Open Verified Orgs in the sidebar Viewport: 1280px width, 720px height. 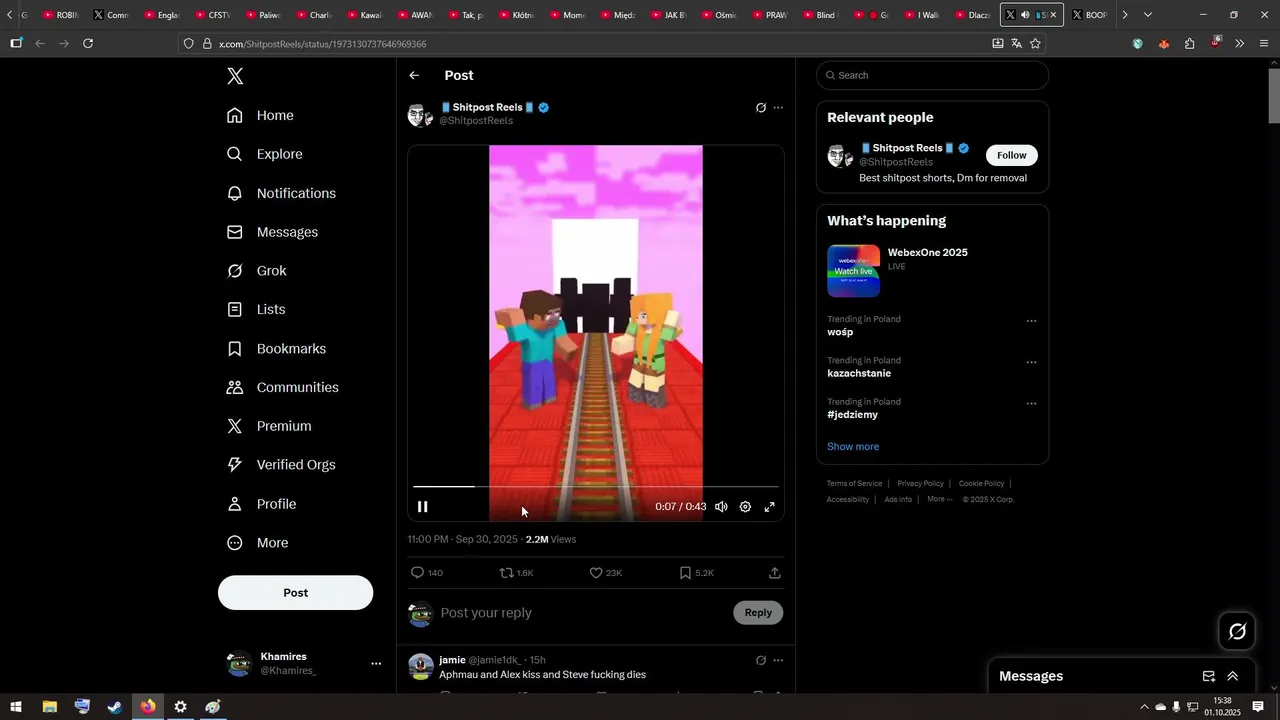coord(281,465)
